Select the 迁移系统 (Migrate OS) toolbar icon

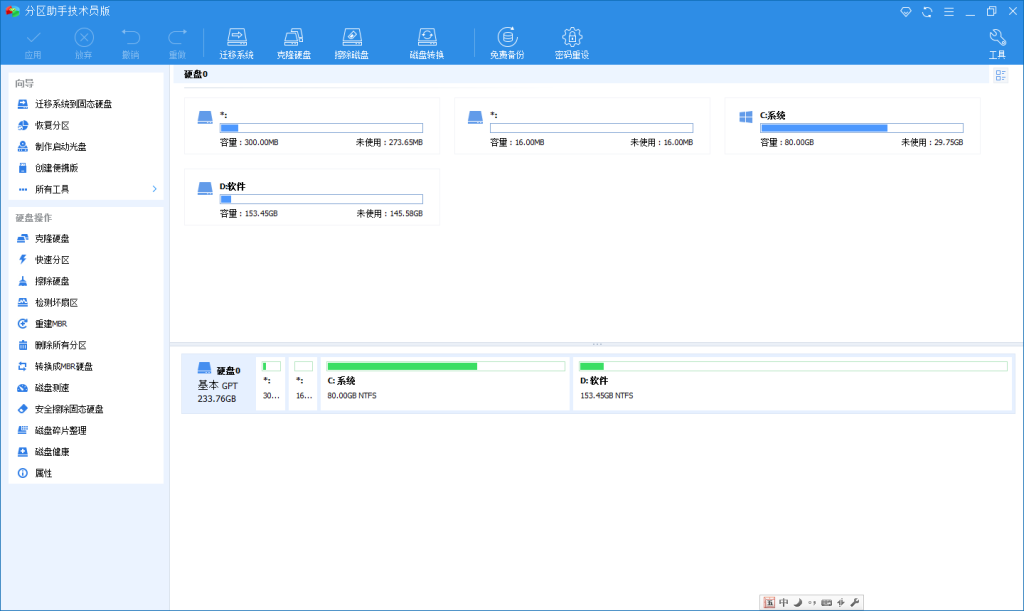click(x=236, y=40)
